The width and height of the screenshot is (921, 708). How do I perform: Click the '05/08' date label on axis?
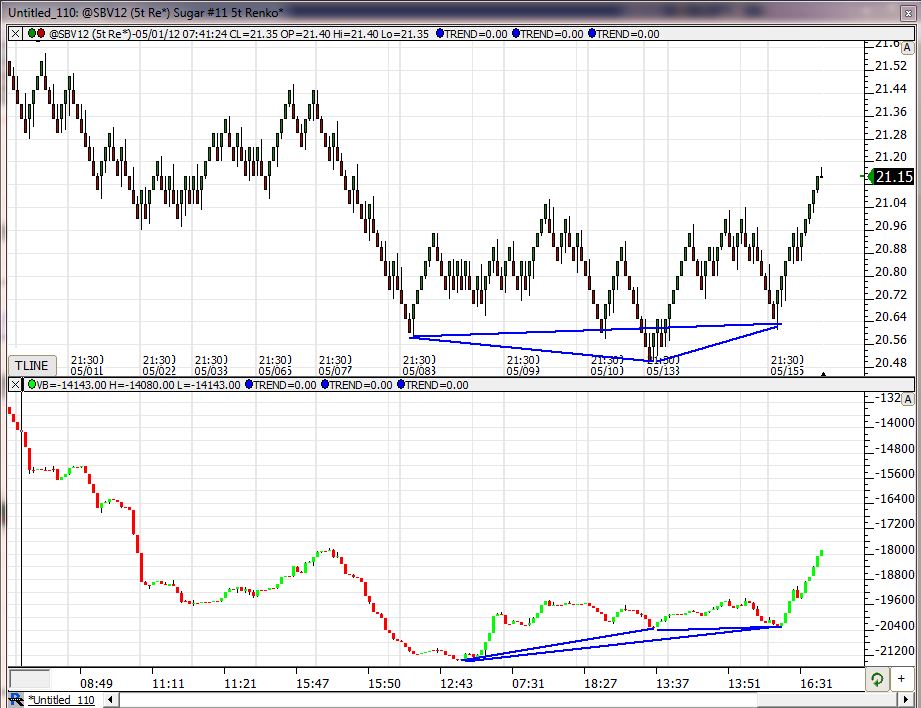tap(419, 371)
